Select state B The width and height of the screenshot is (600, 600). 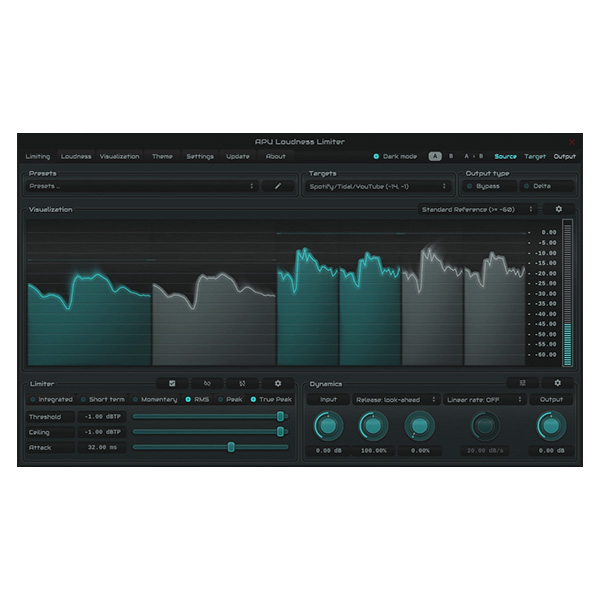click(x=451, y=157)
